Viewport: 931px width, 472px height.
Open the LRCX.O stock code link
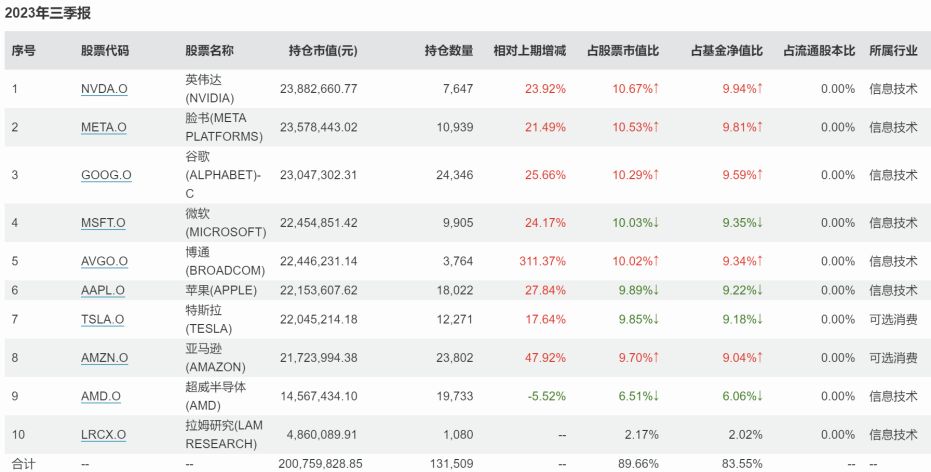click(103, 435)
